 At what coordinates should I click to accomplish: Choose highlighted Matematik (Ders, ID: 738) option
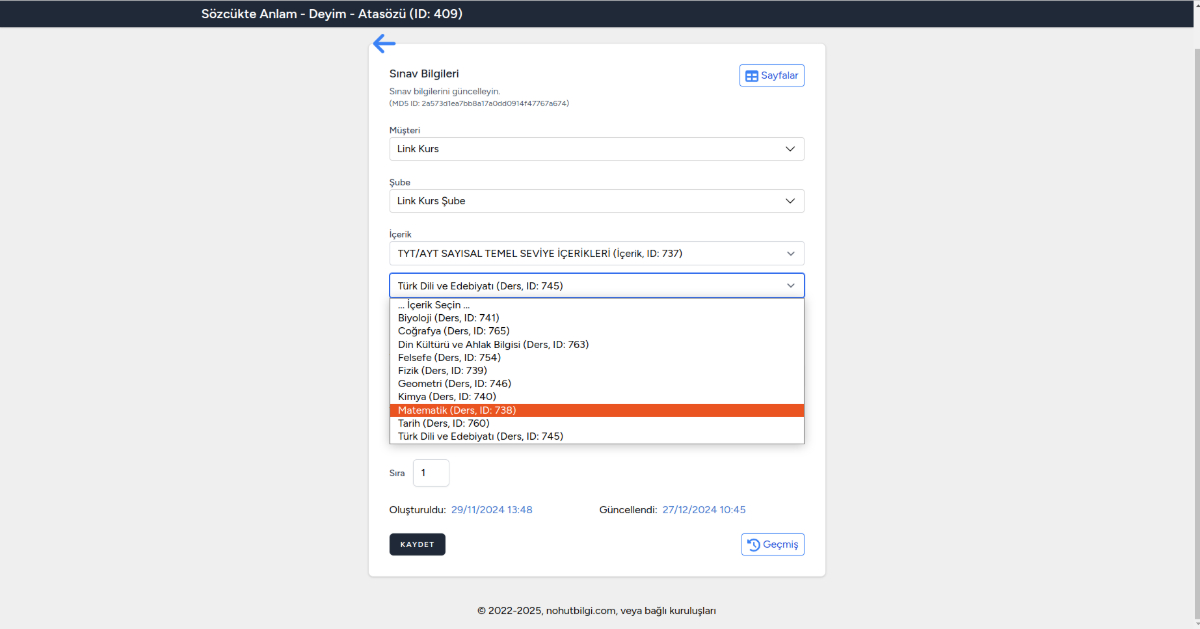pos(456,410)
